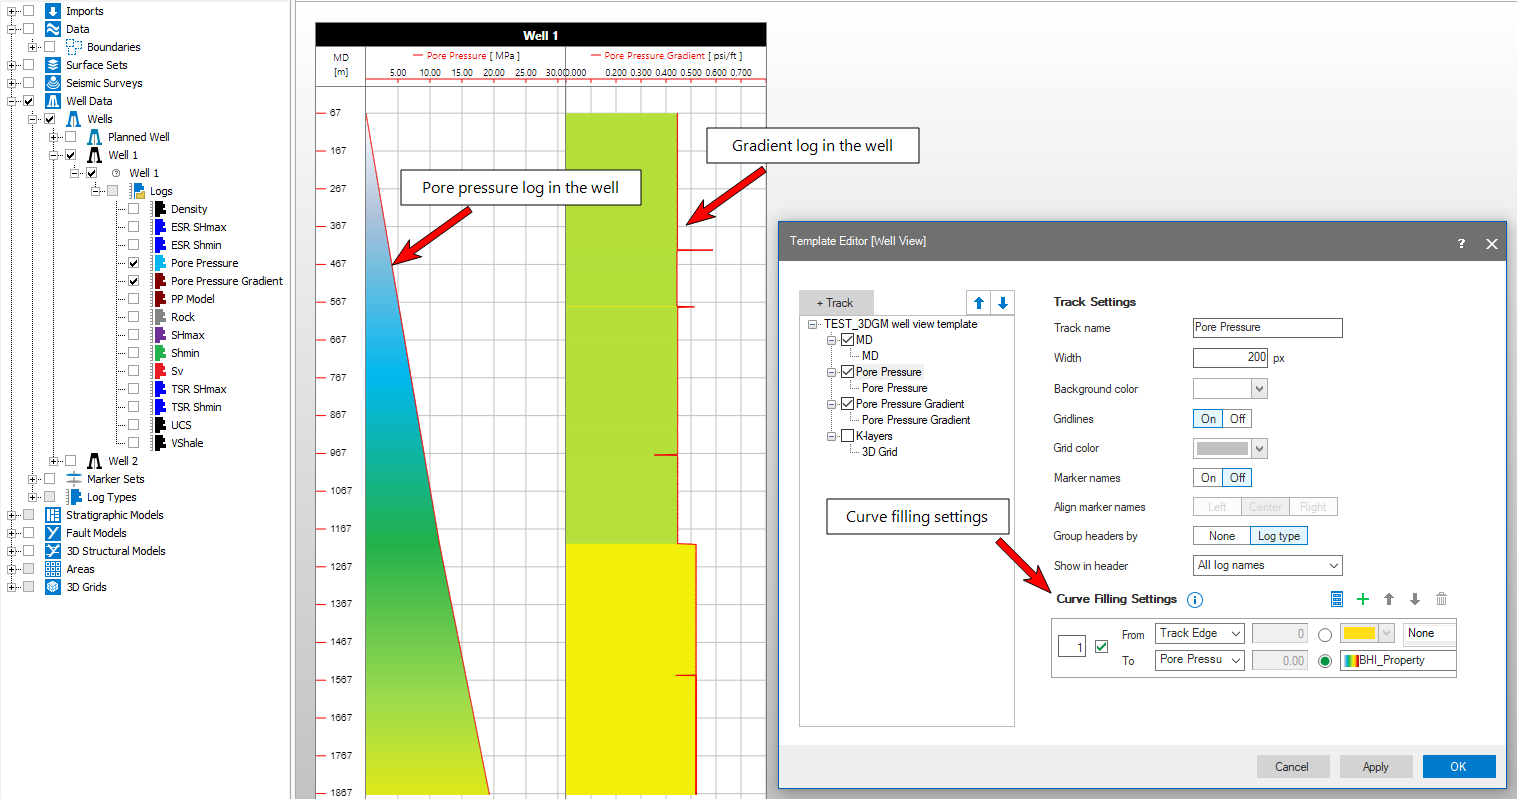
Task: Enable the K-layers track checkbox
Action: coord(847,436)
